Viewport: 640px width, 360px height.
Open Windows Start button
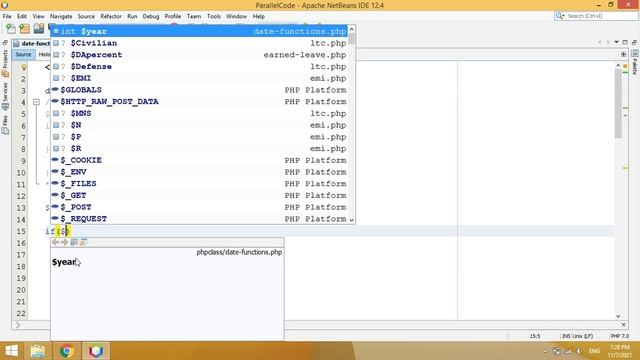[x=11, y=351]
